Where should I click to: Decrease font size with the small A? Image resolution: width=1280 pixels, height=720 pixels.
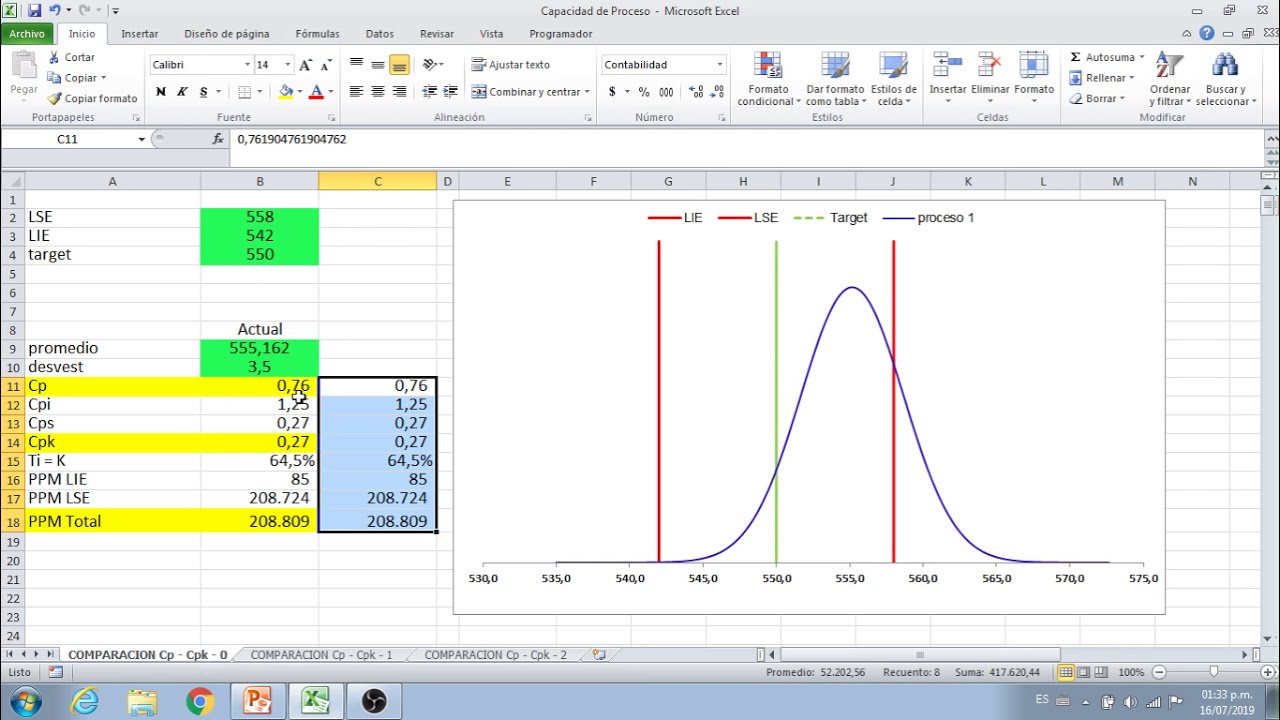click(x=327, y=65)
